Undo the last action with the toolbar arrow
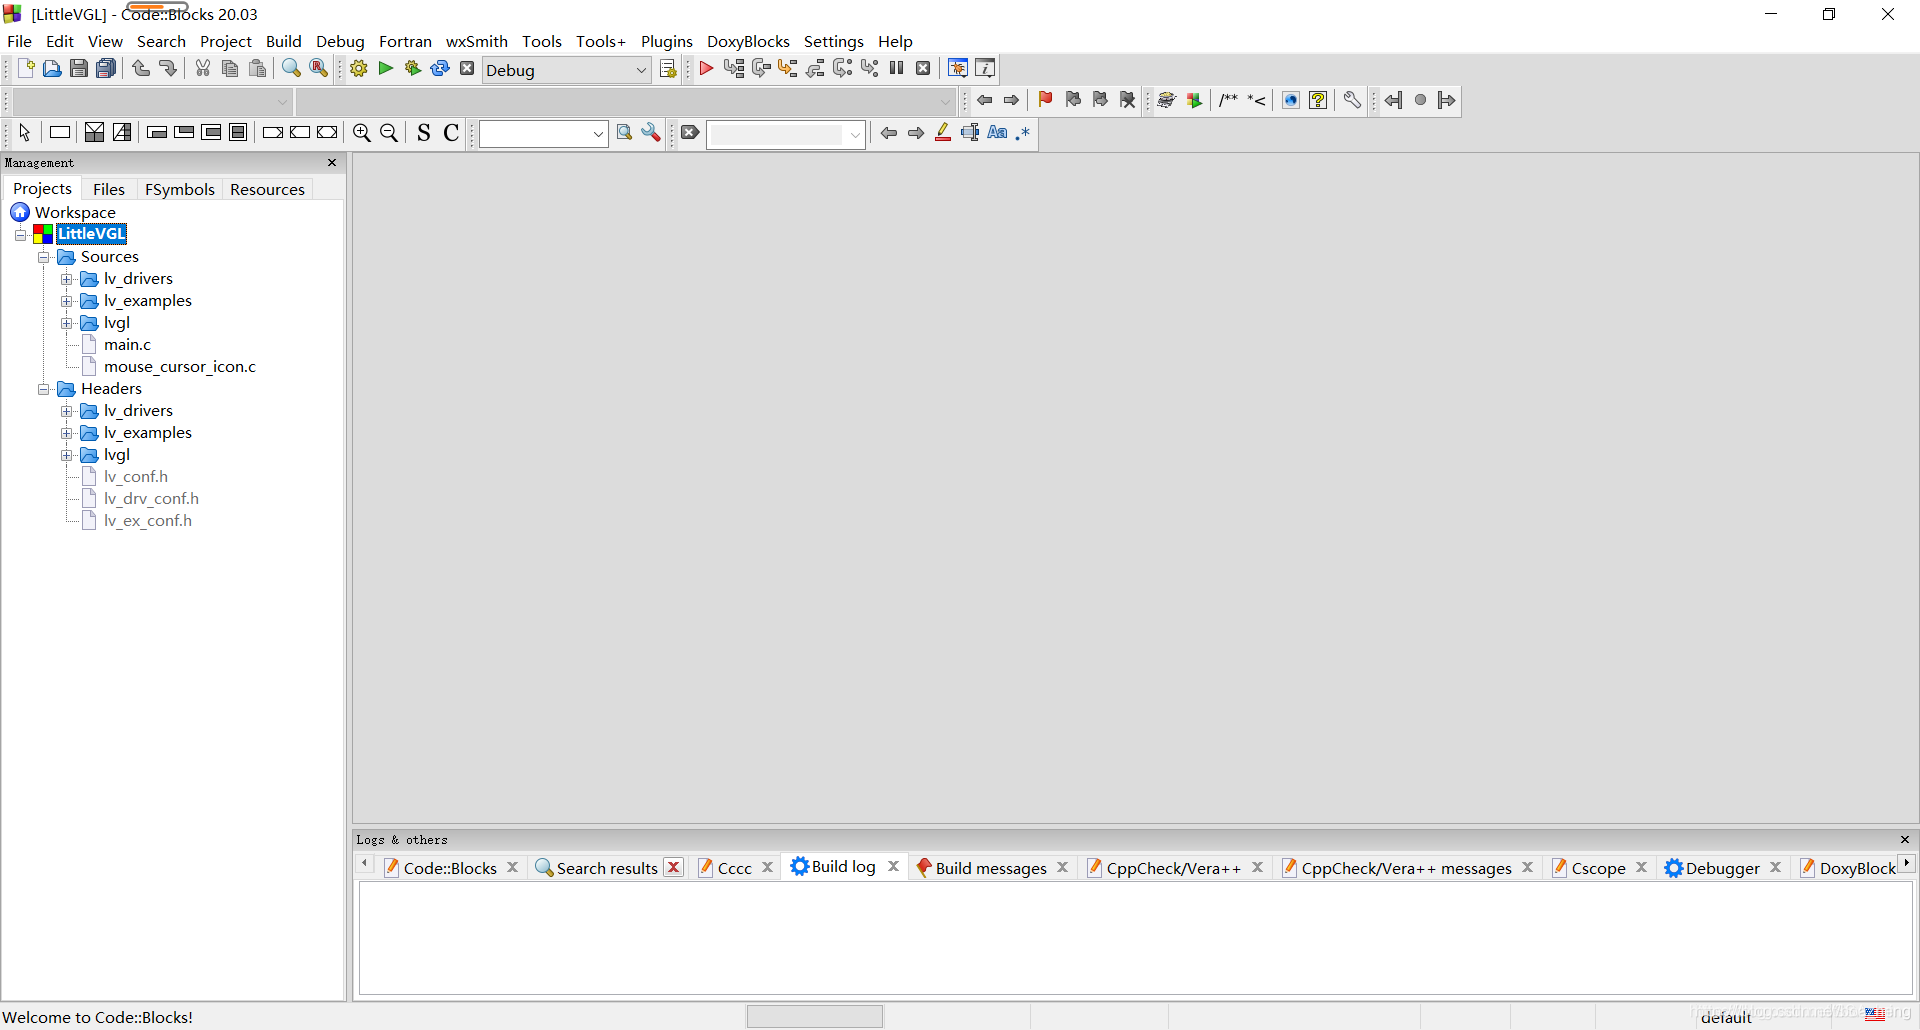 (141, 68)
